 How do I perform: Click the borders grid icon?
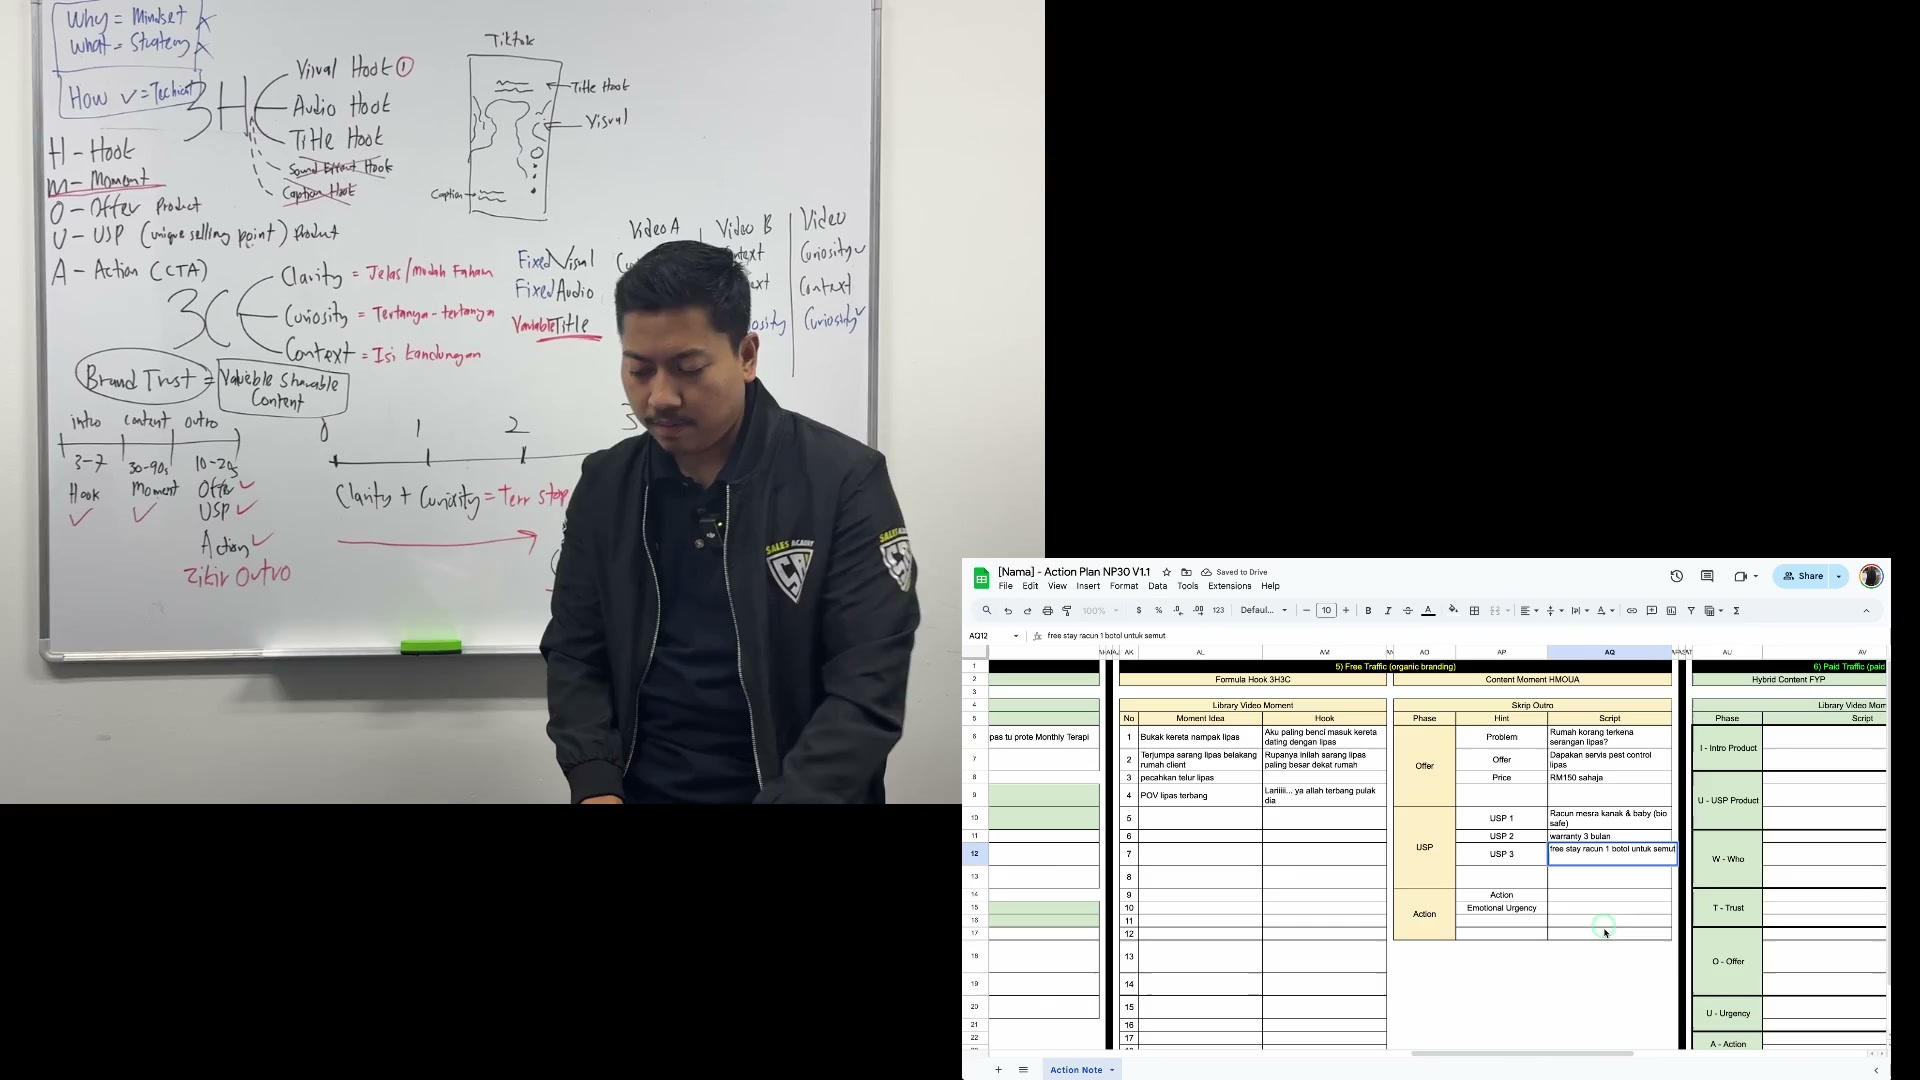point(1474,611)
